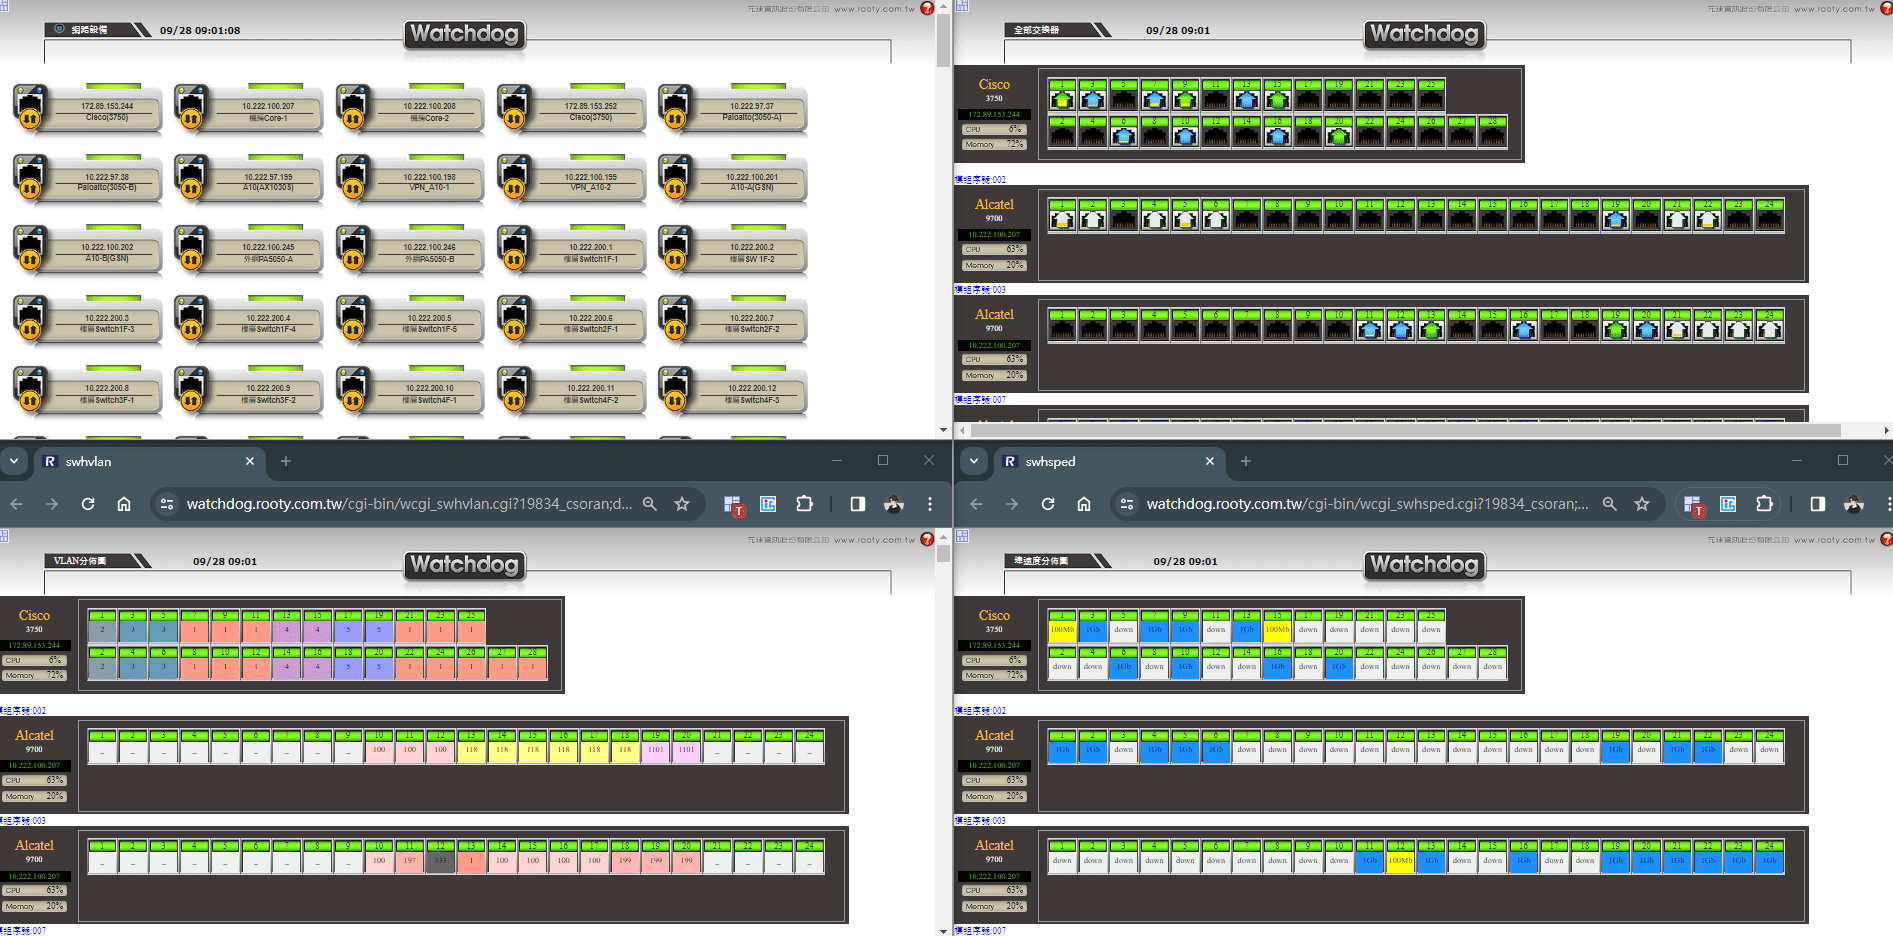Image resolution: width=1893 pixels, height=936 pixels.
Task: Select the VPN_A10-1 device icon
Action: [352, 179]
